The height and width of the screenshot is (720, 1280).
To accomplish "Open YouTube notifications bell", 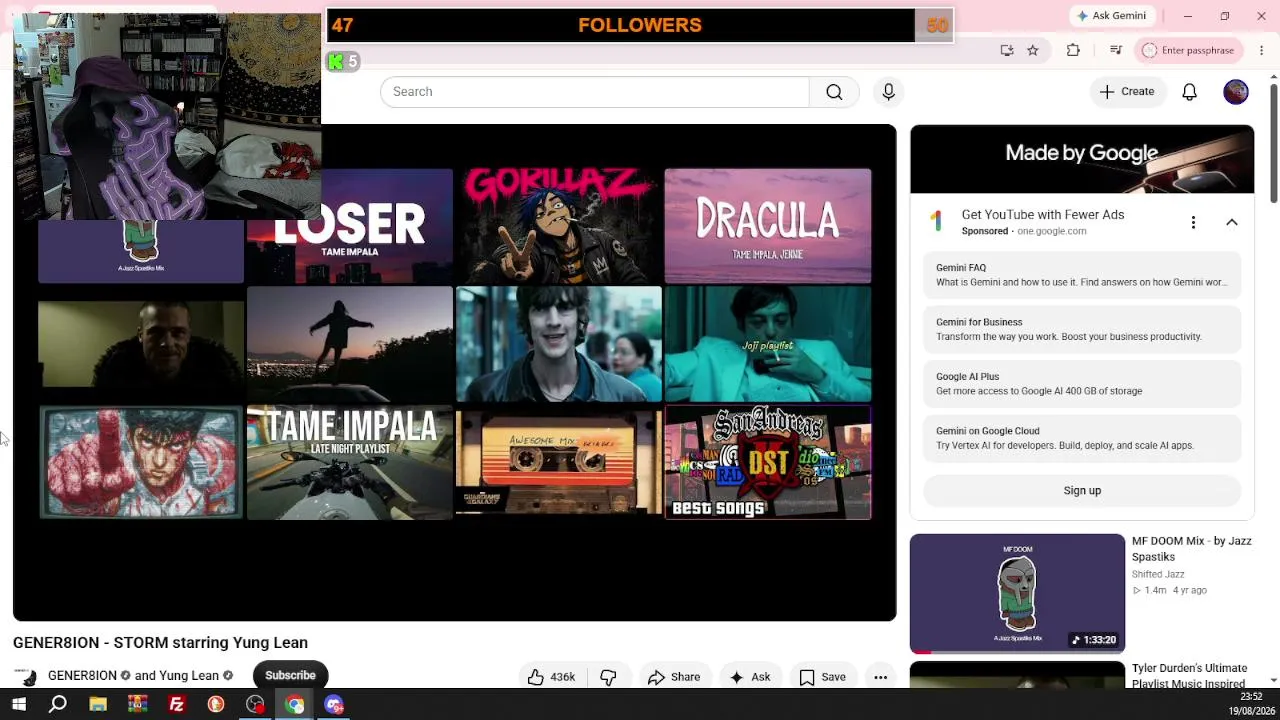I will click(1189, 92).
